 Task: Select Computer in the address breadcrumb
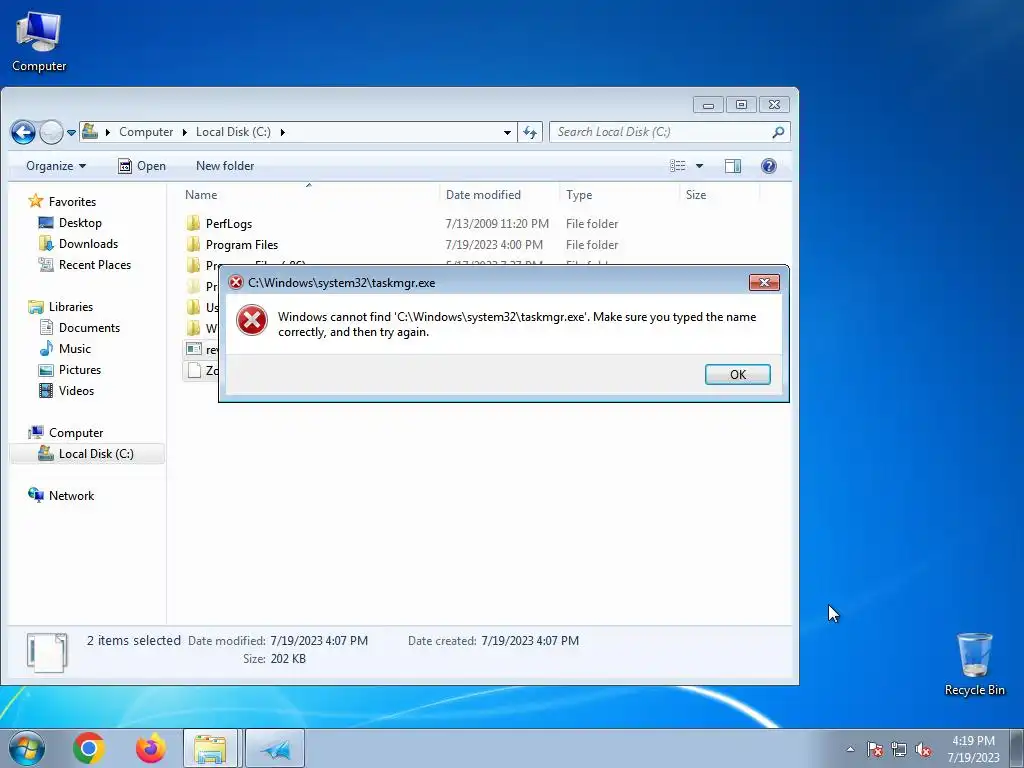146,132
